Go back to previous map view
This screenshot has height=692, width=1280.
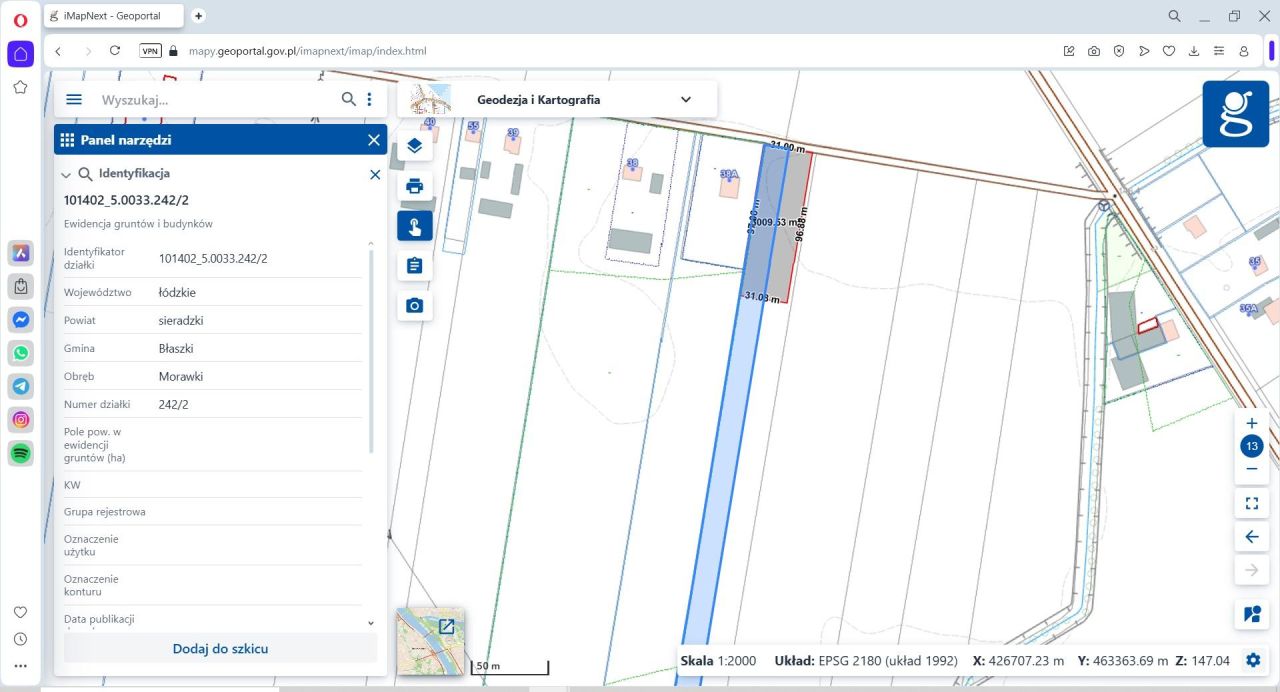(1251, 537)
